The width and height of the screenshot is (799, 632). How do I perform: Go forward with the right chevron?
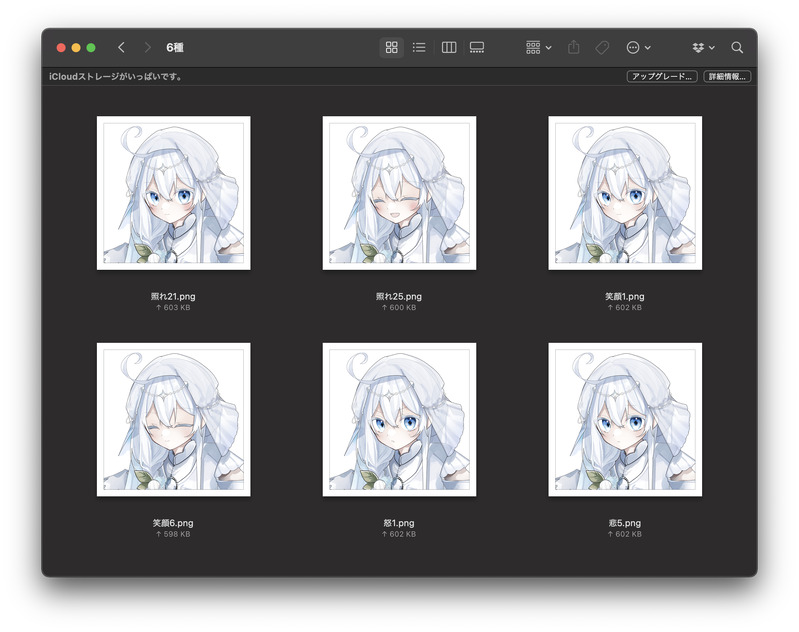coord(148,47)
